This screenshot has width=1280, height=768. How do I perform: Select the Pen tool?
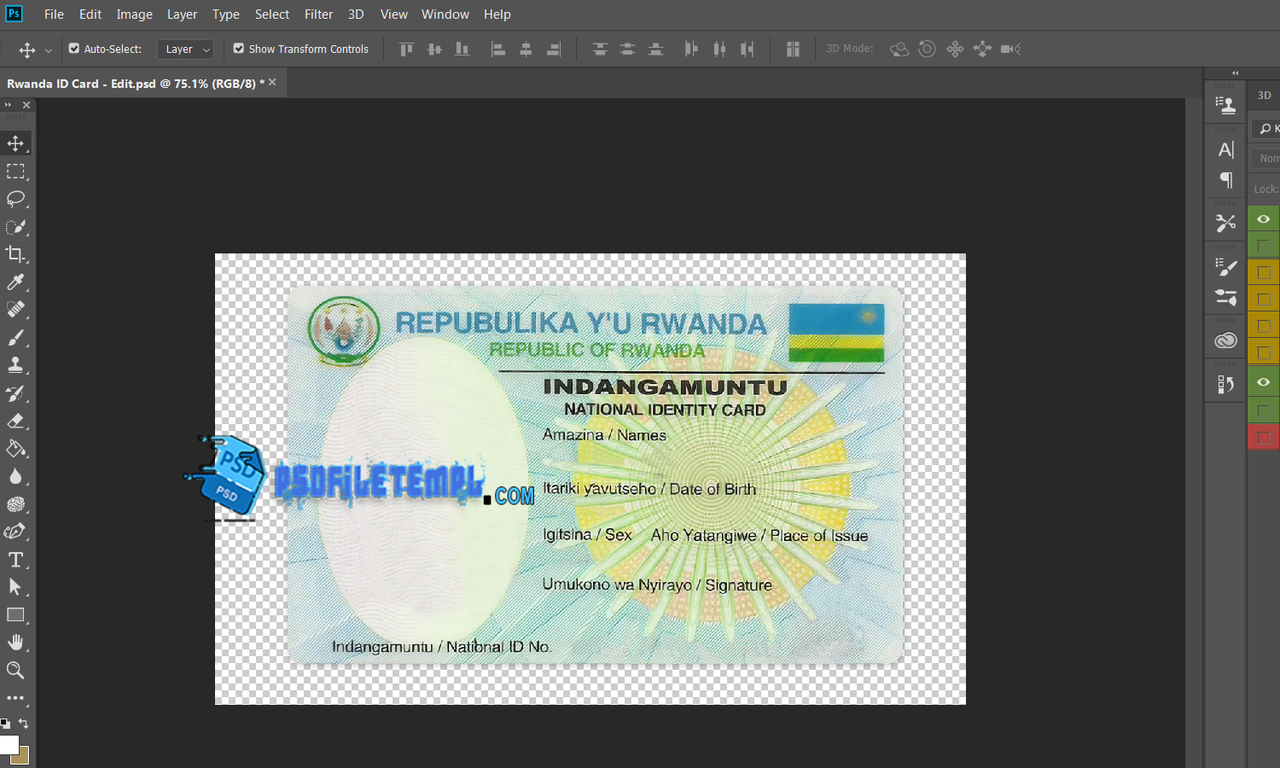[16, 531]
